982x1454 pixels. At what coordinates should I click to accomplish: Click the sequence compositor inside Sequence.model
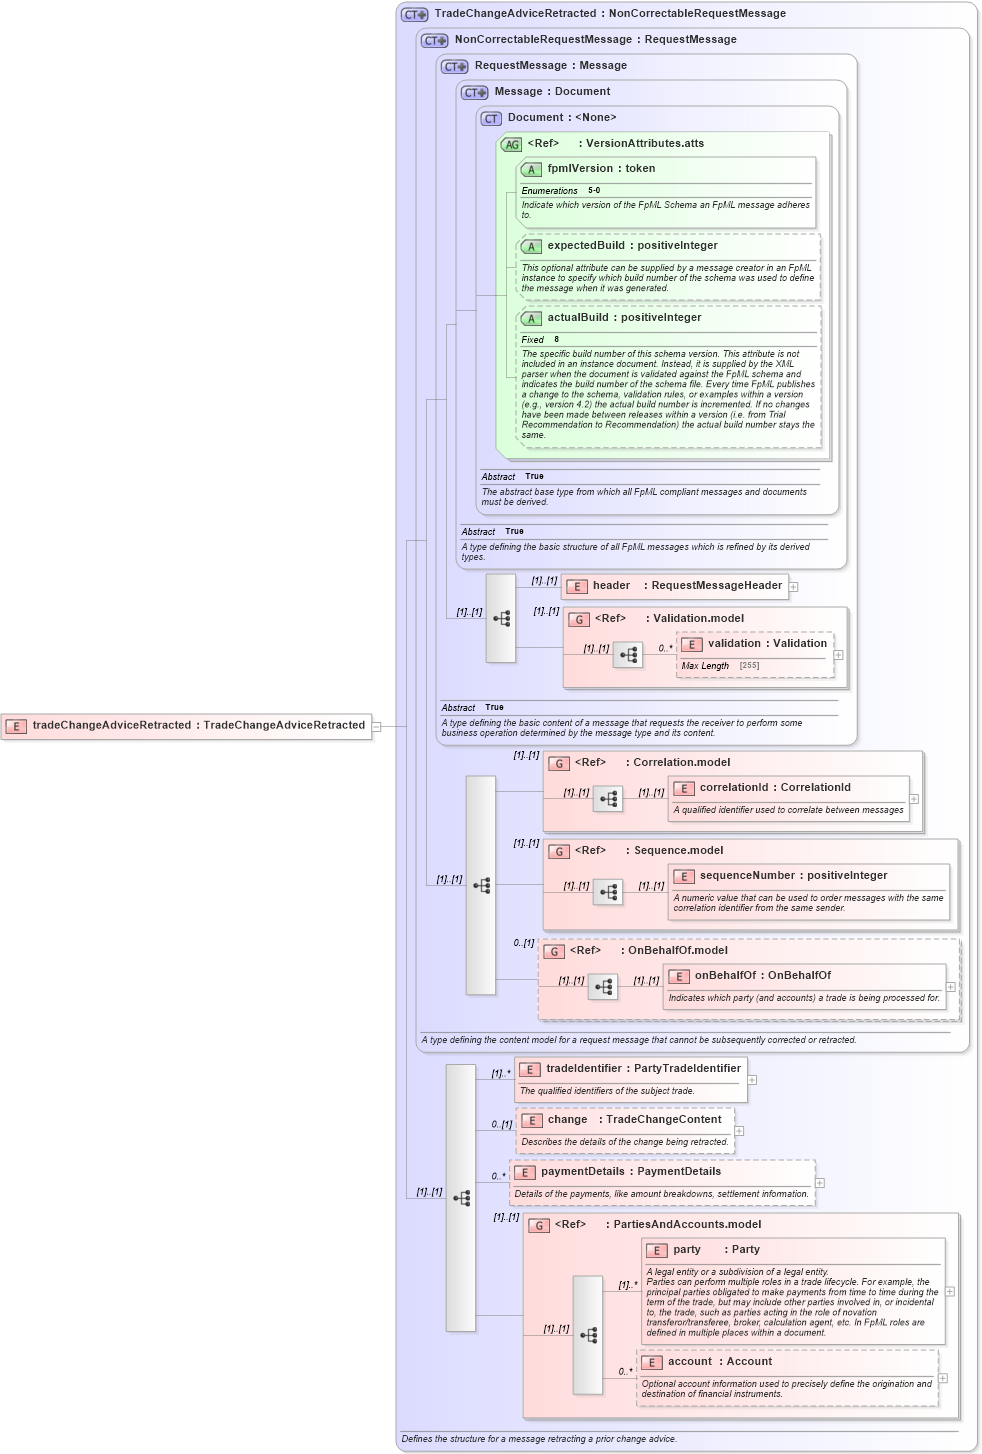pos(608,892)
